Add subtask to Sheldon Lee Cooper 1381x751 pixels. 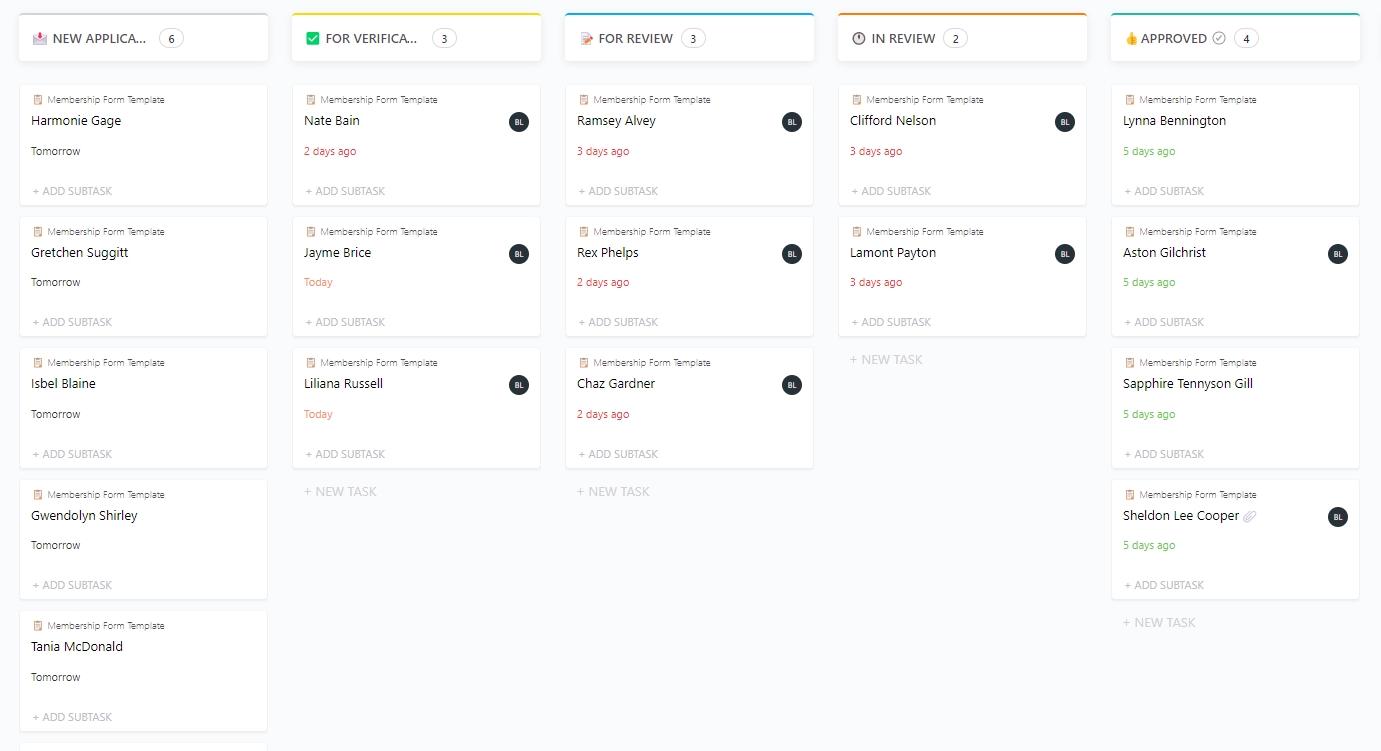coord(1164,585)
